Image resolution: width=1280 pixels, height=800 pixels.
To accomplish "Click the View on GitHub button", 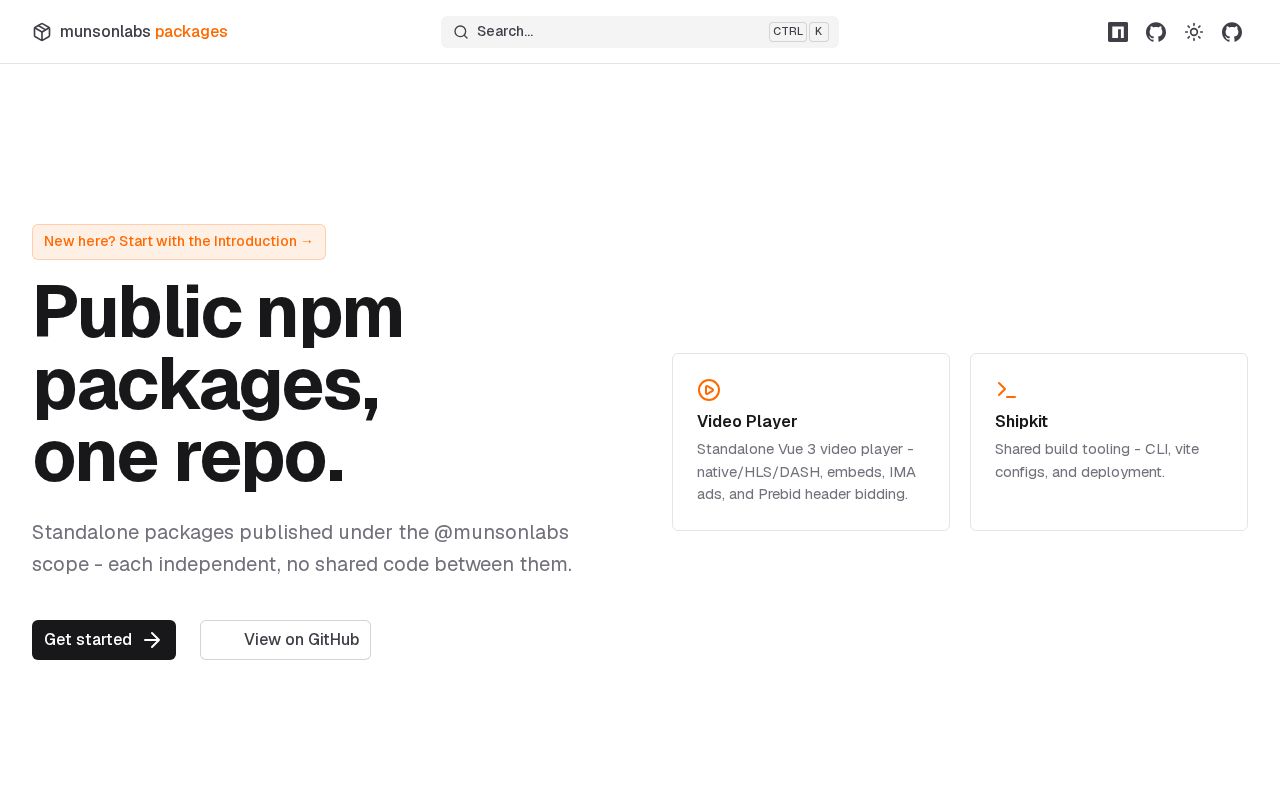I will coord(285,640).
